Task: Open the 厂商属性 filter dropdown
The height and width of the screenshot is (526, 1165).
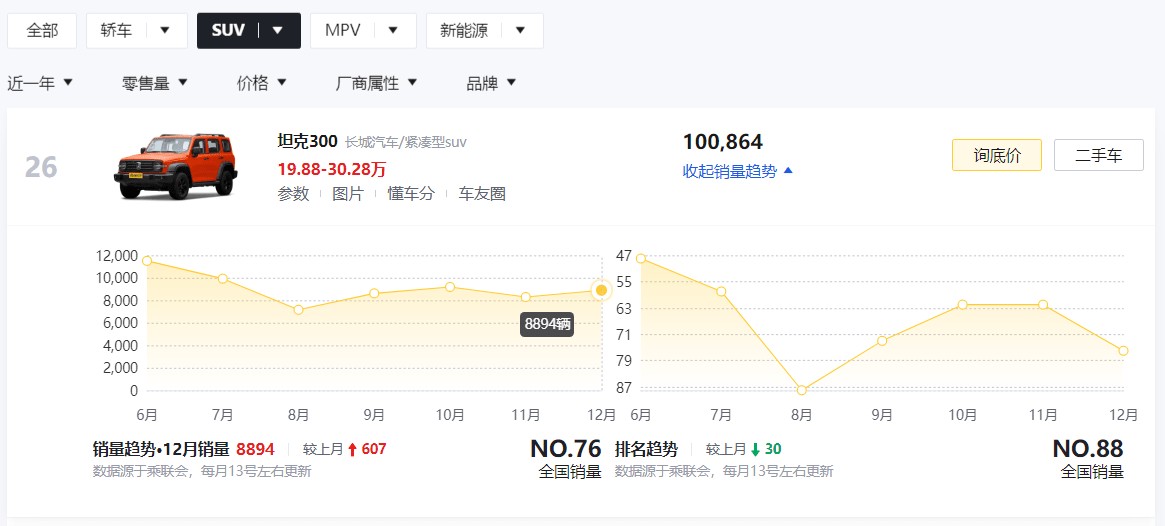Action: (377, 83)
